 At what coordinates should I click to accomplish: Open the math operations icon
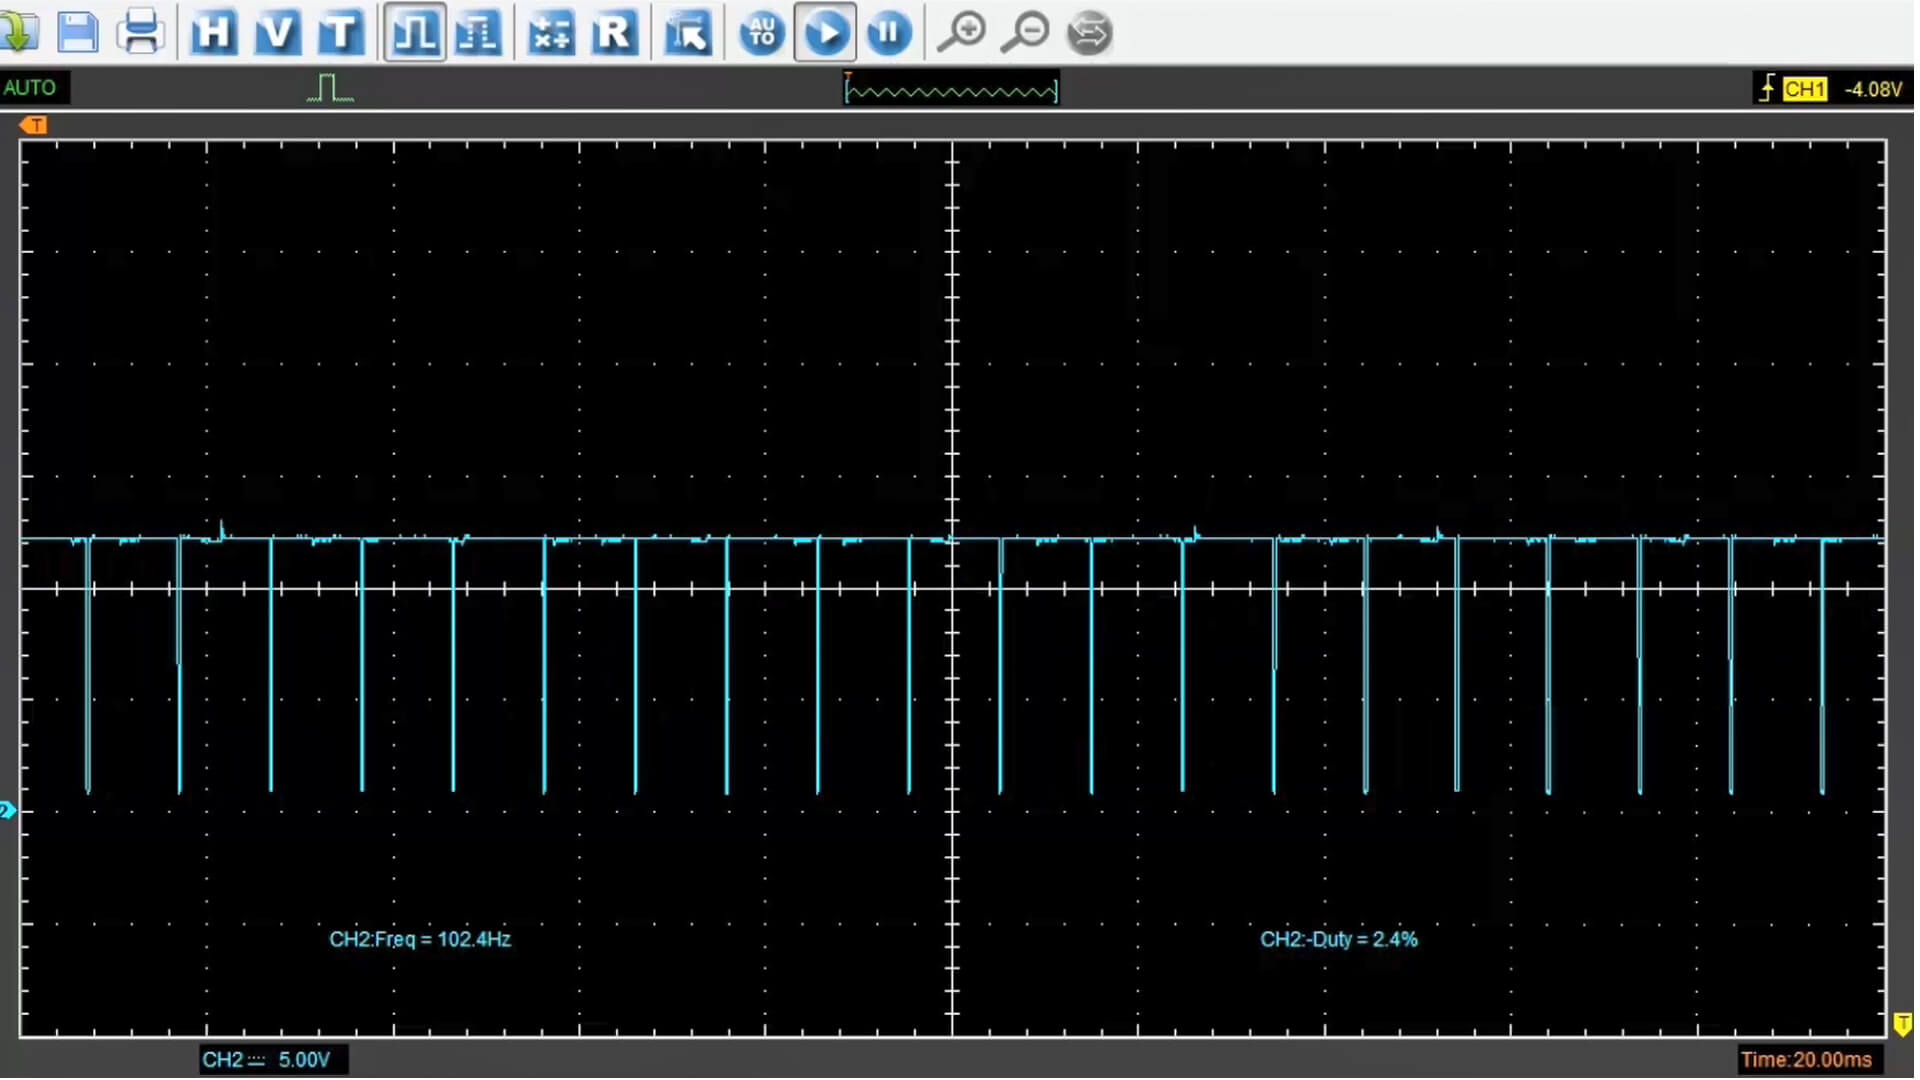550,32
